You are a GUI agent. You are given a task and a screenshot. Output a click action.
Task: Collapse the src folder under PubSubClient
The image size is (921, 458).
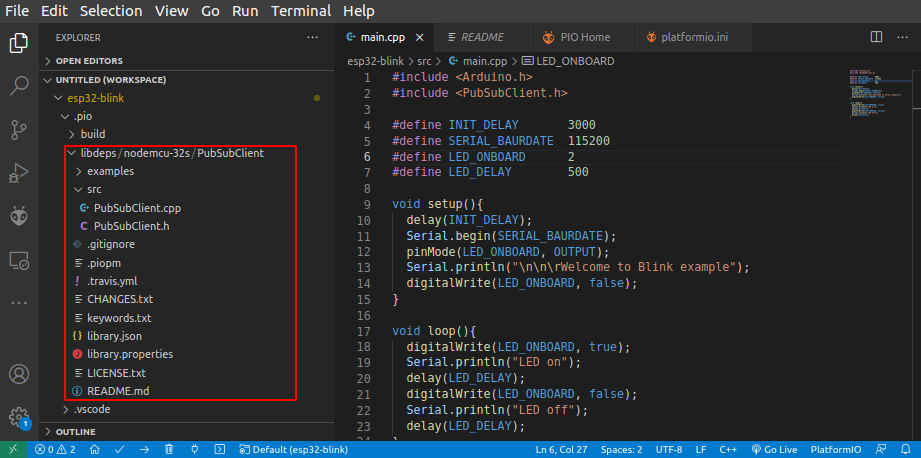click(x=187, y=190)
